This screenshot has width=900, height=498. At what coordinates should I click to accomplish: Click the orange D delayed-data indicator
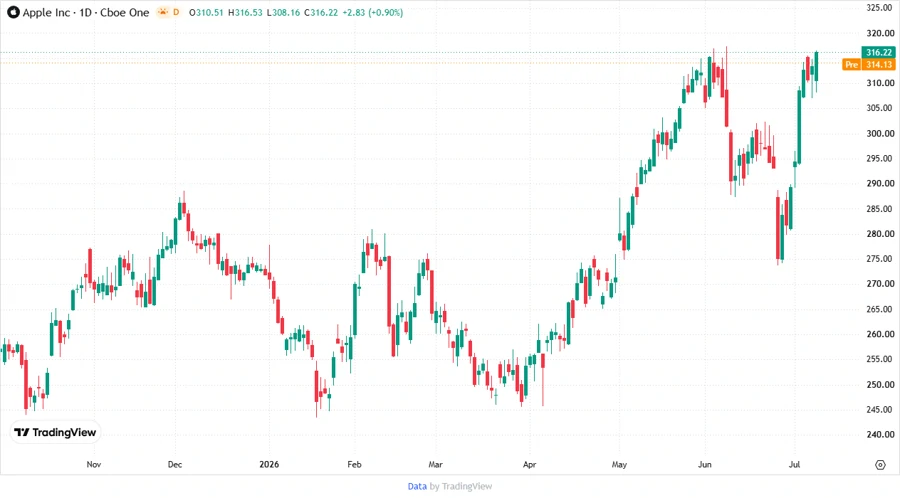tap(176, 12)
